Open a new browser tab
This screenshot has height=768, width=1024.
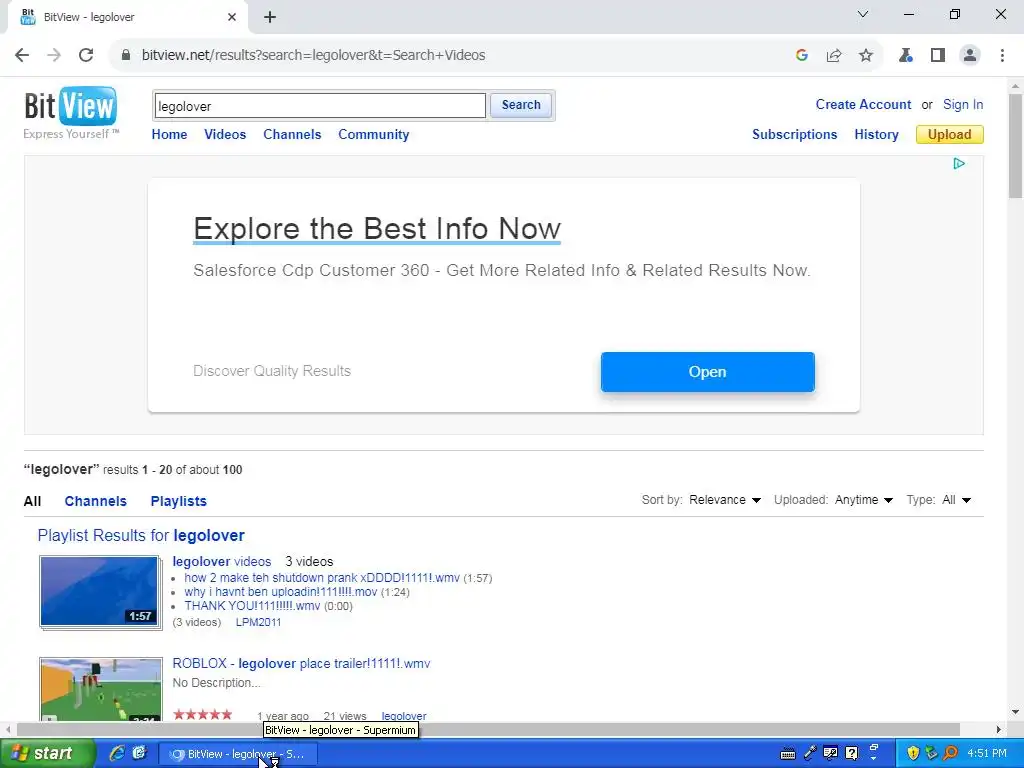tap(270, 18)
